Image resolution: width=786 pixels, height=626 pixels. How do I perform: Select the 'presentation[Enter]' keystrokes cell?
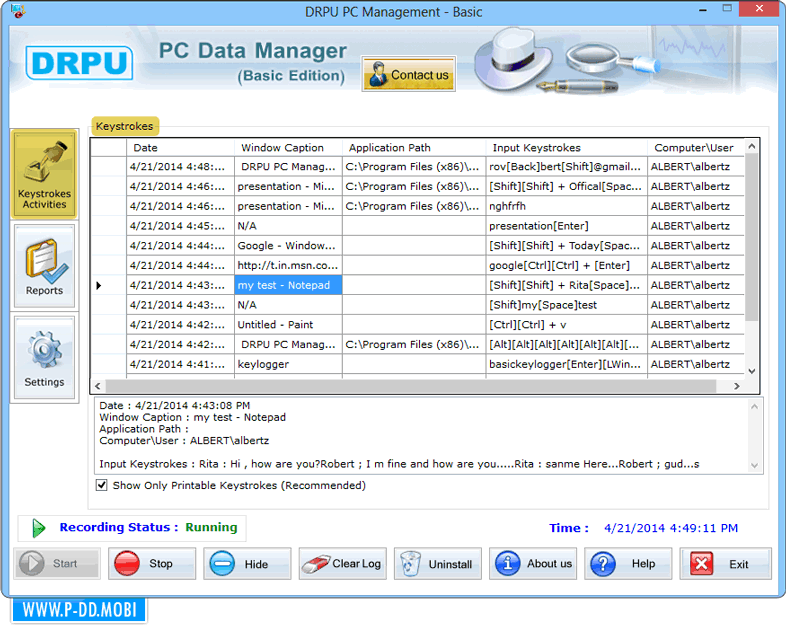[566, 226]
